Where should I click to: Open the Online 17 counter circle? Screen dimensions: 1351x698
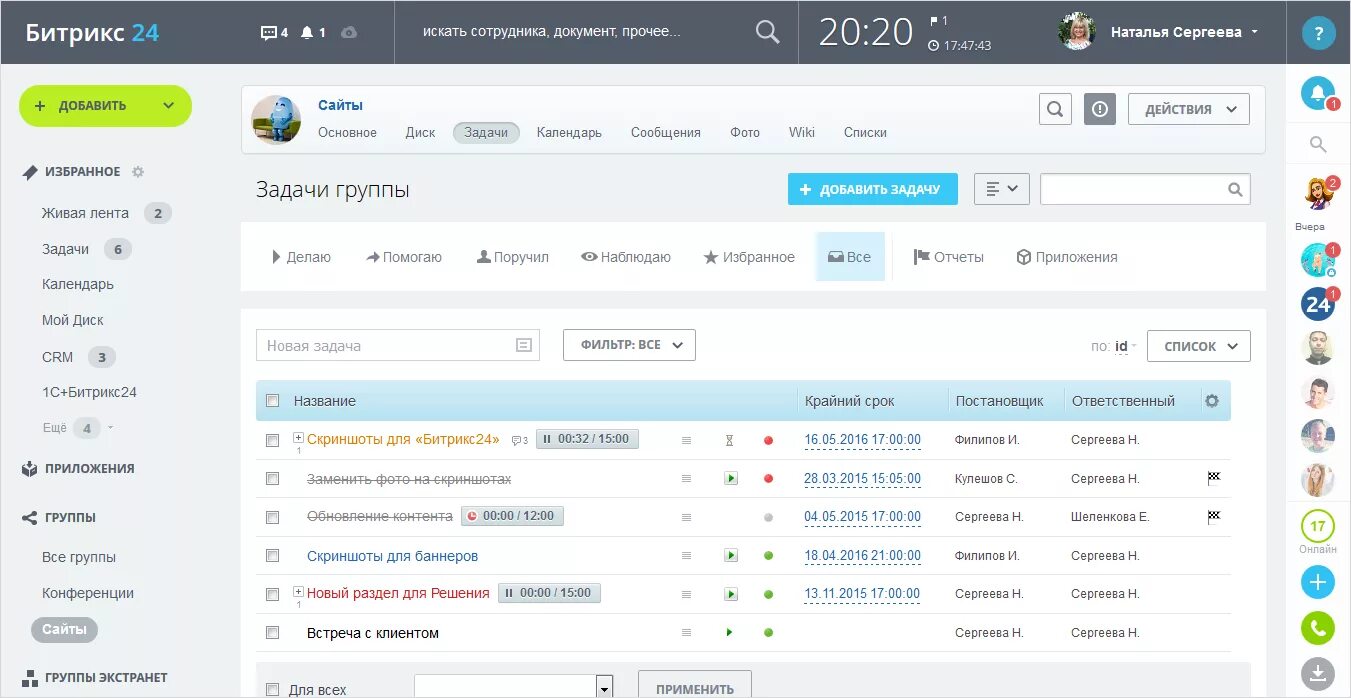coord(1318,526)
